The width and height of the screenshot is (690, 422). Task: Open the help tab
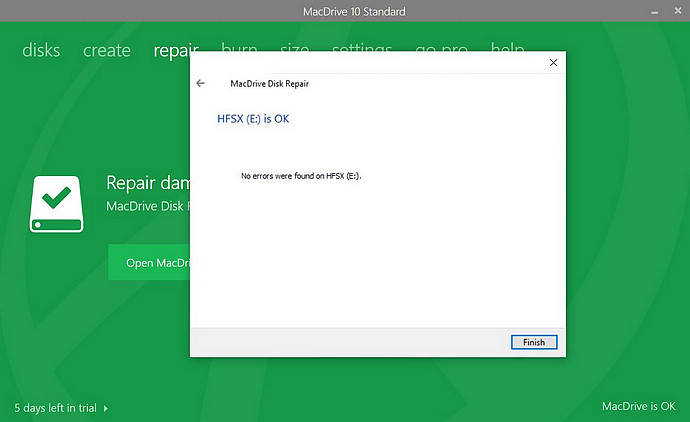507,47
